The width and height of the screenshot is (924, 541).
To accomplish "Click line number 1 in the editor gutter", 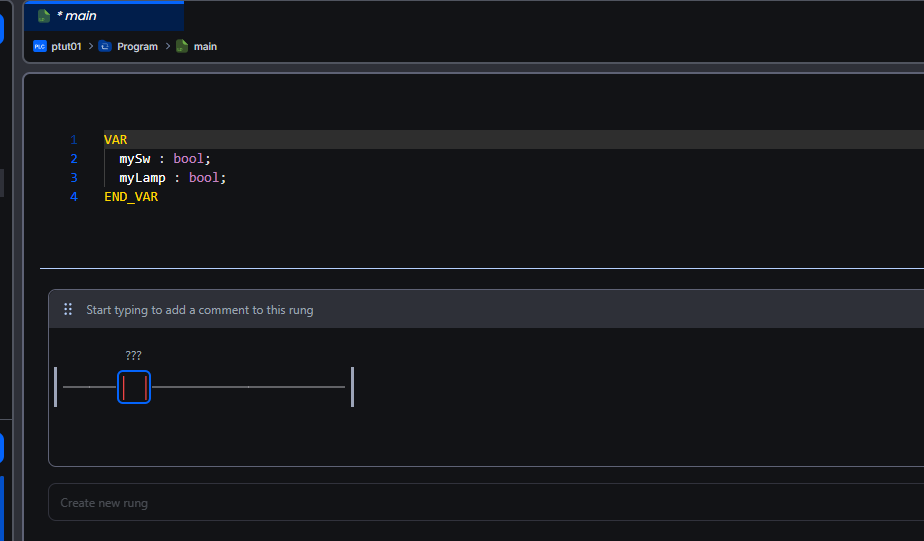I will (x=74, y=140).
